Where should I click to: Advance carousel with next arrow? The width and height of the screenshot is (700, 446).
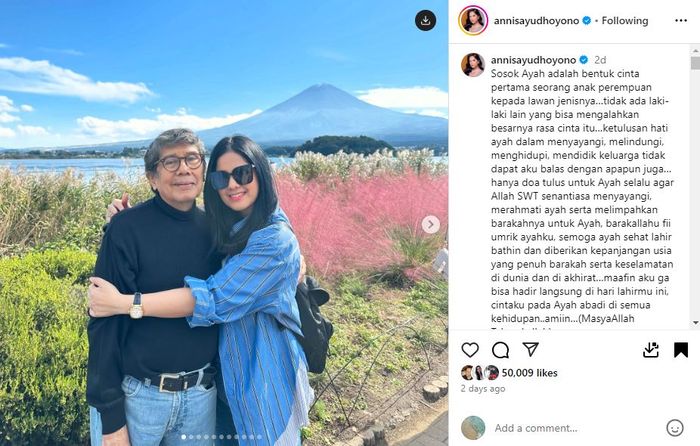pos(430,224)
